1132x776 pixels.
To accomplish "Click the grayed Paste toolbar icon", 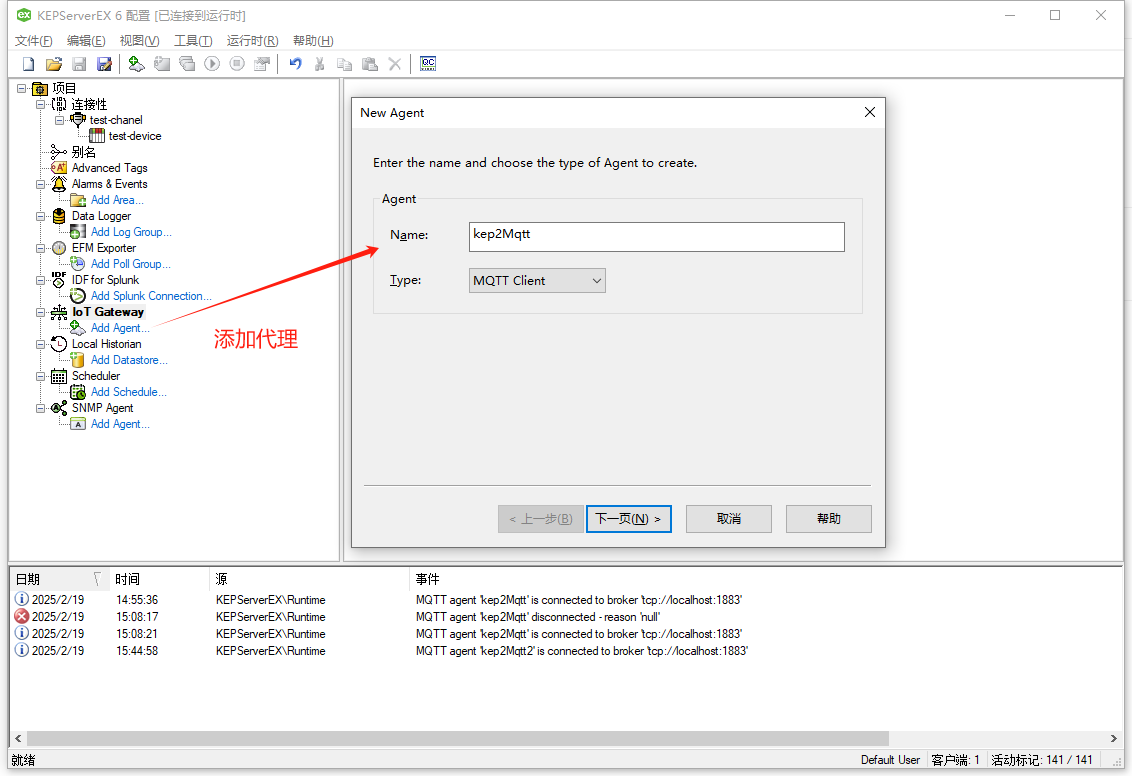I will 370,64.
